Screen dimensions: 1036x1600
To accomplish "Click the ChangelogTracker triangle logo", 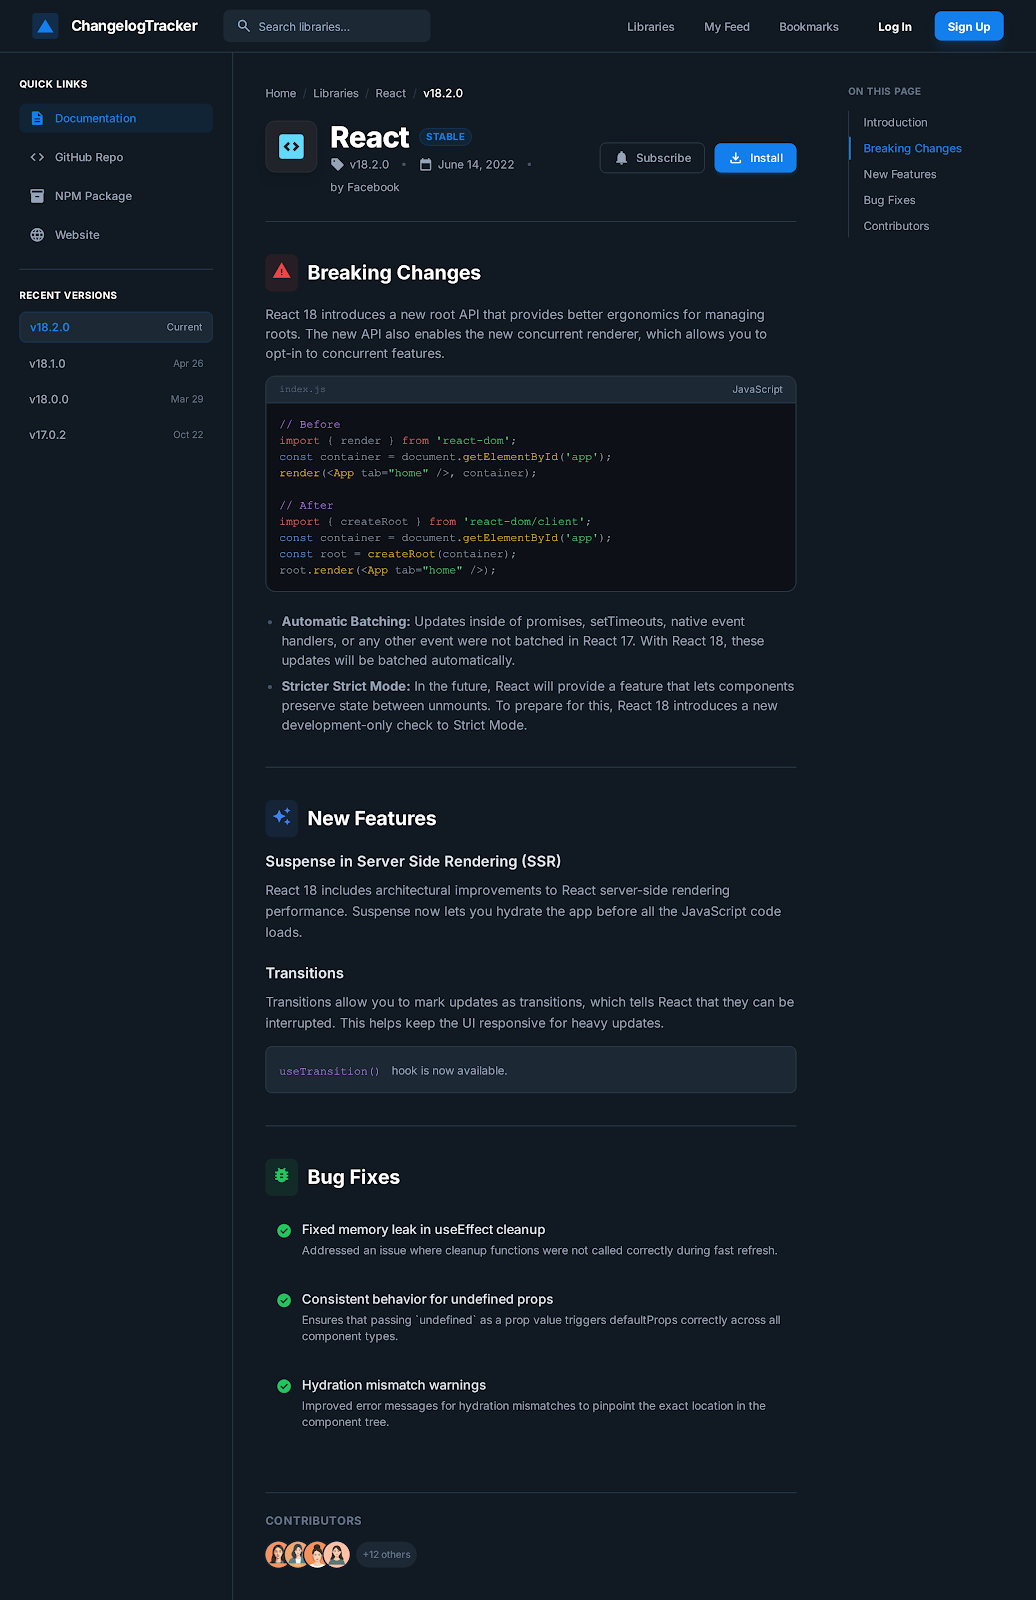I will 45,26.
